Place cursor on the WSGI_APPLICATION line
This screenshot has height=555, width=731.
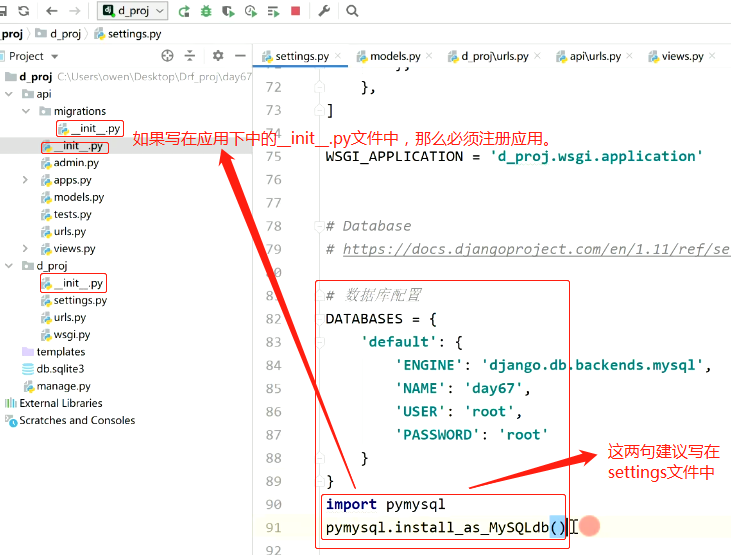pyautogui.click(x=514, y=157)
